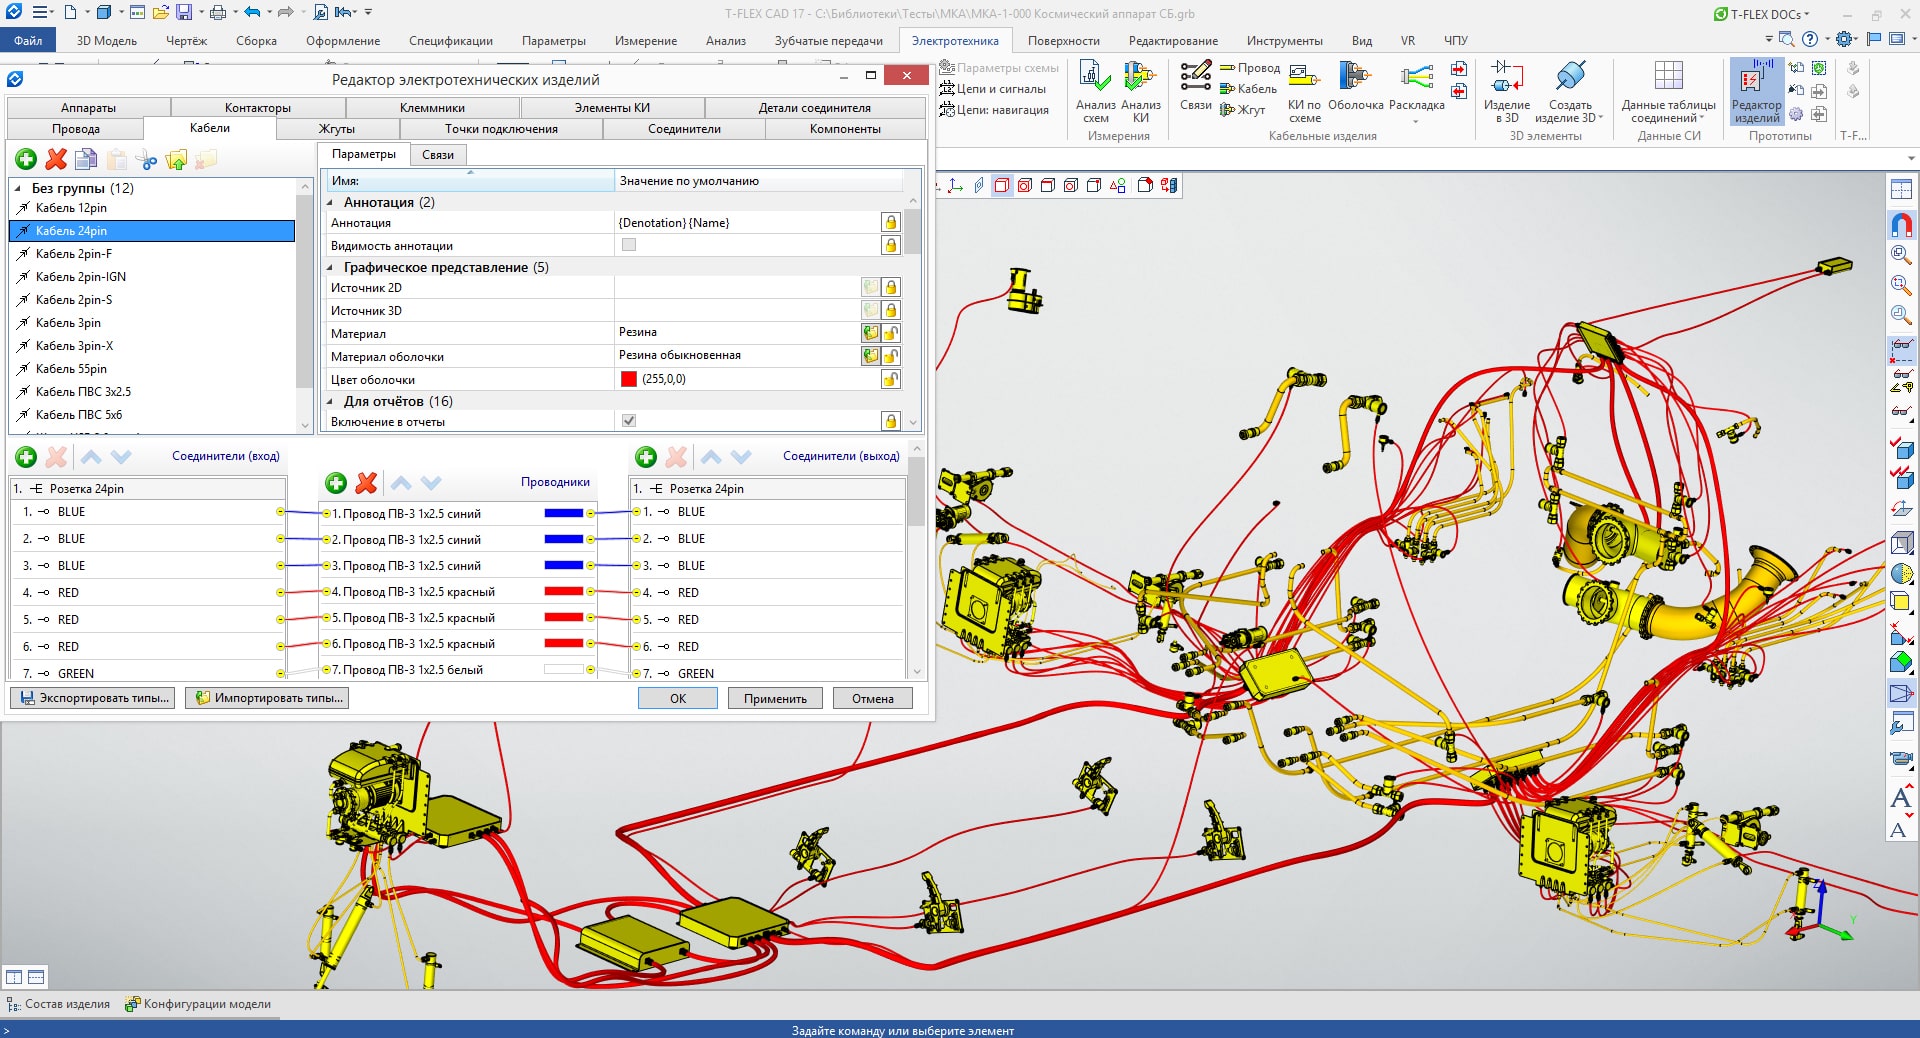Viewport: 1920px width, 1038px height.
Task: Click red swatch of conductor 4 Провод красный
Action: (x=564, y=591)
